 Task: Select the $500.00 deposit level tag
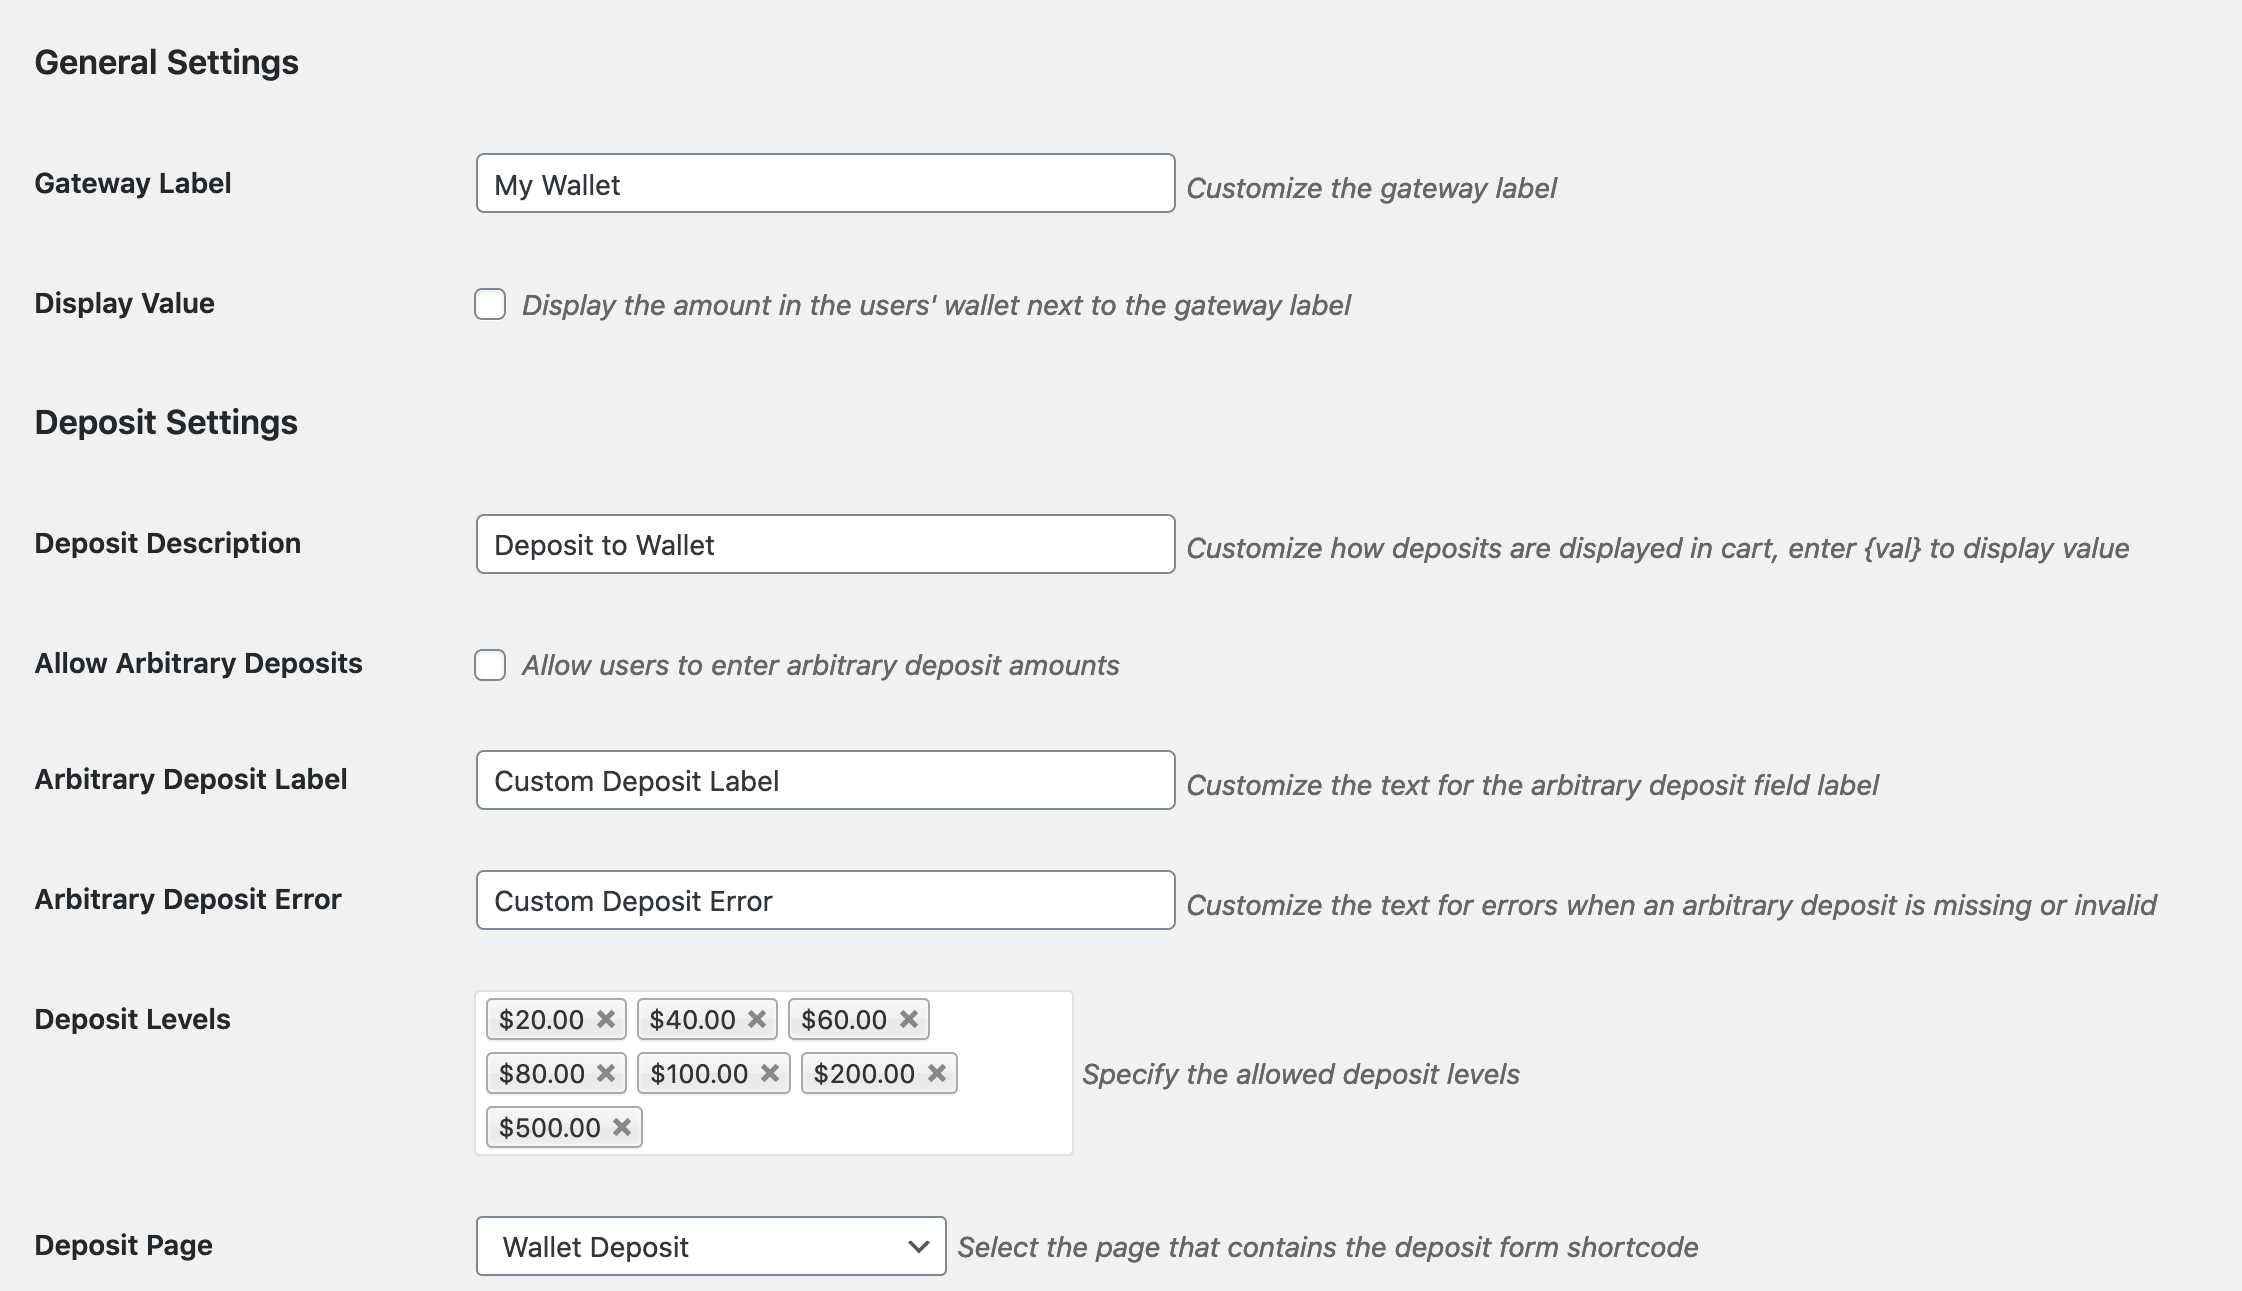549,1128
